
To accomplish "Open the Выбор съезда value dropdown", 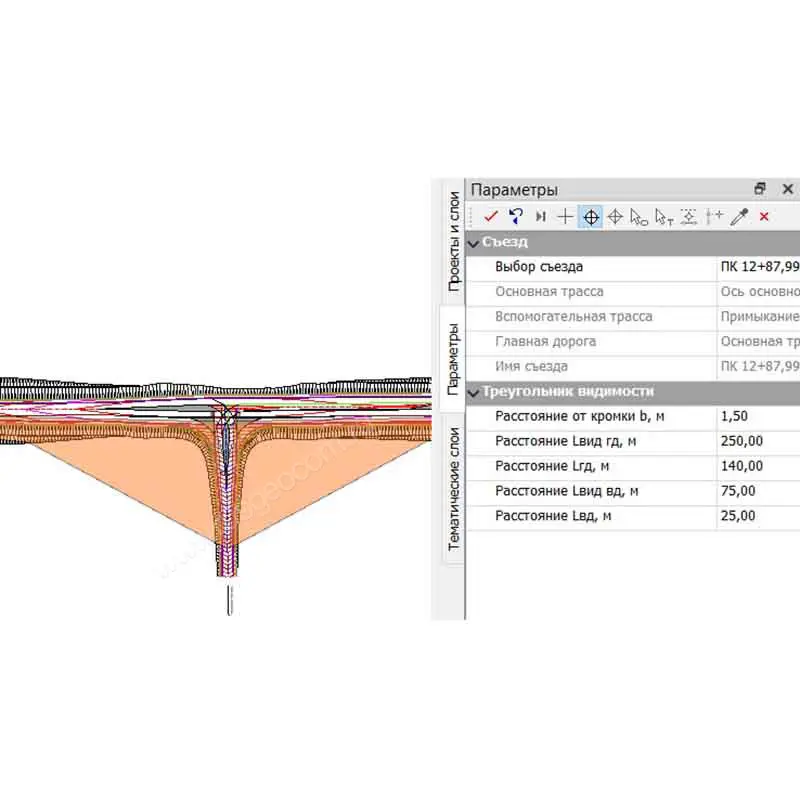I will click(758, 267).
